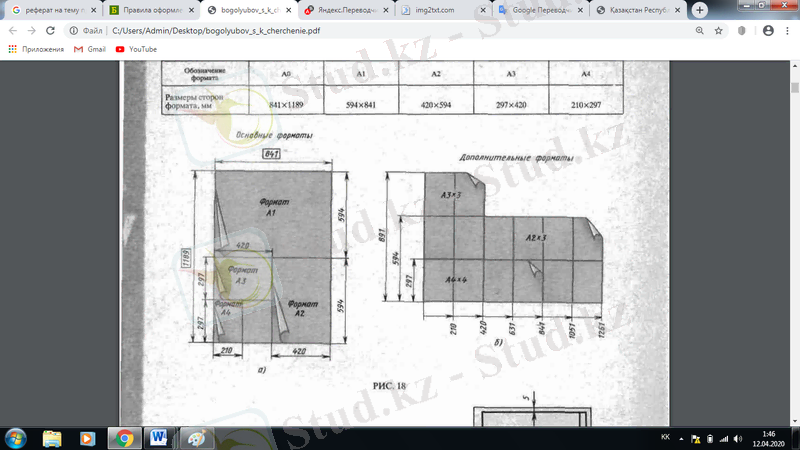800x450 pixels.
Task: Open the Chrome three-dot menu
Action: [787, 31]
